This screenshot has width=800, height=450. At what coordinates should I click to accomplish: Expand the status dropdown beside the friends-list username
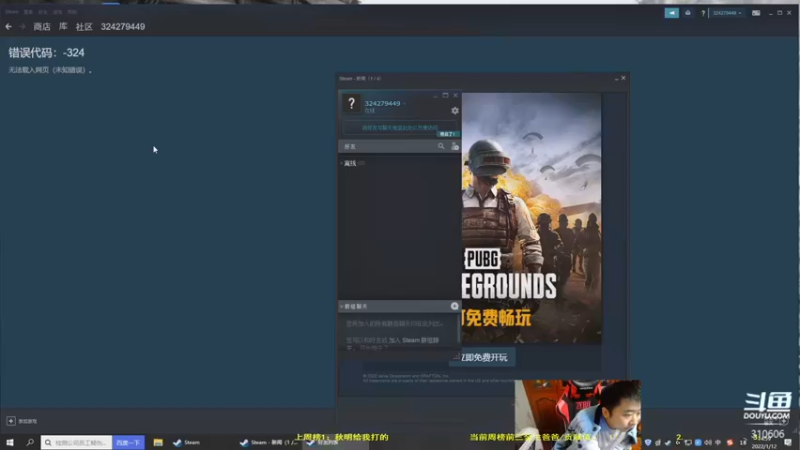coord(404,104)
